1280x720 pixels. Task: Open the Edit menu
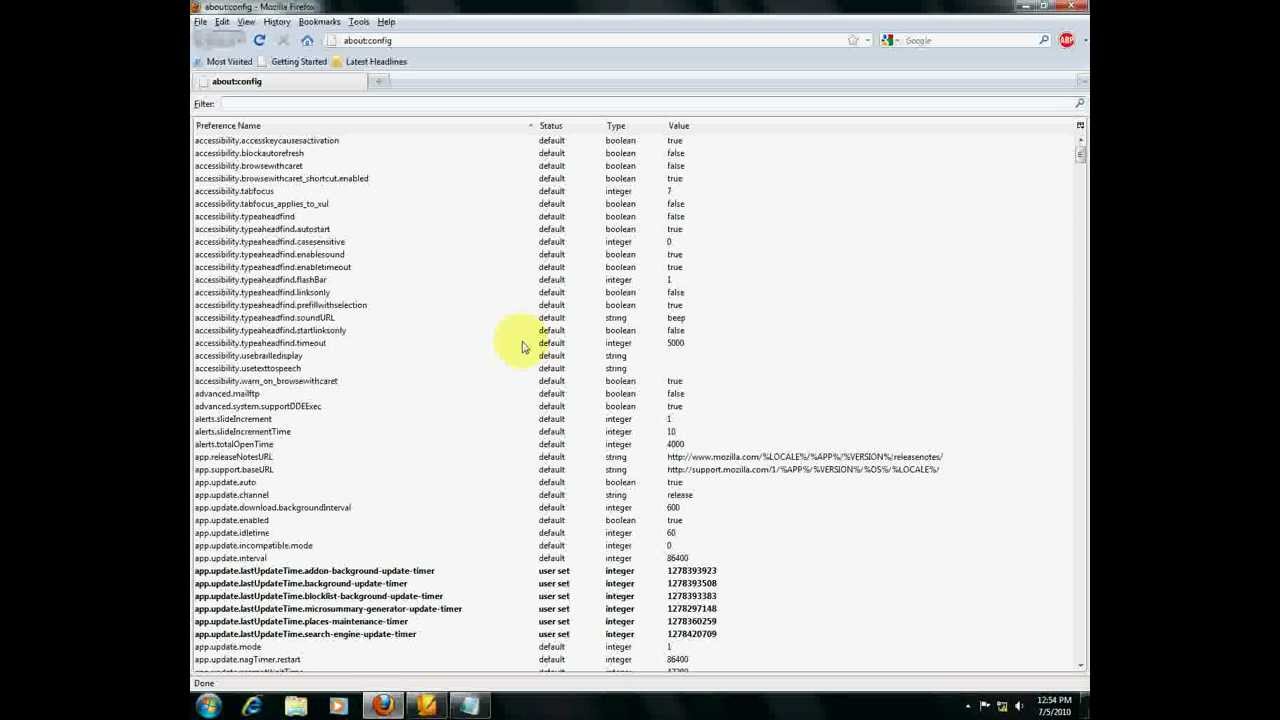click(x=222, y=22)
